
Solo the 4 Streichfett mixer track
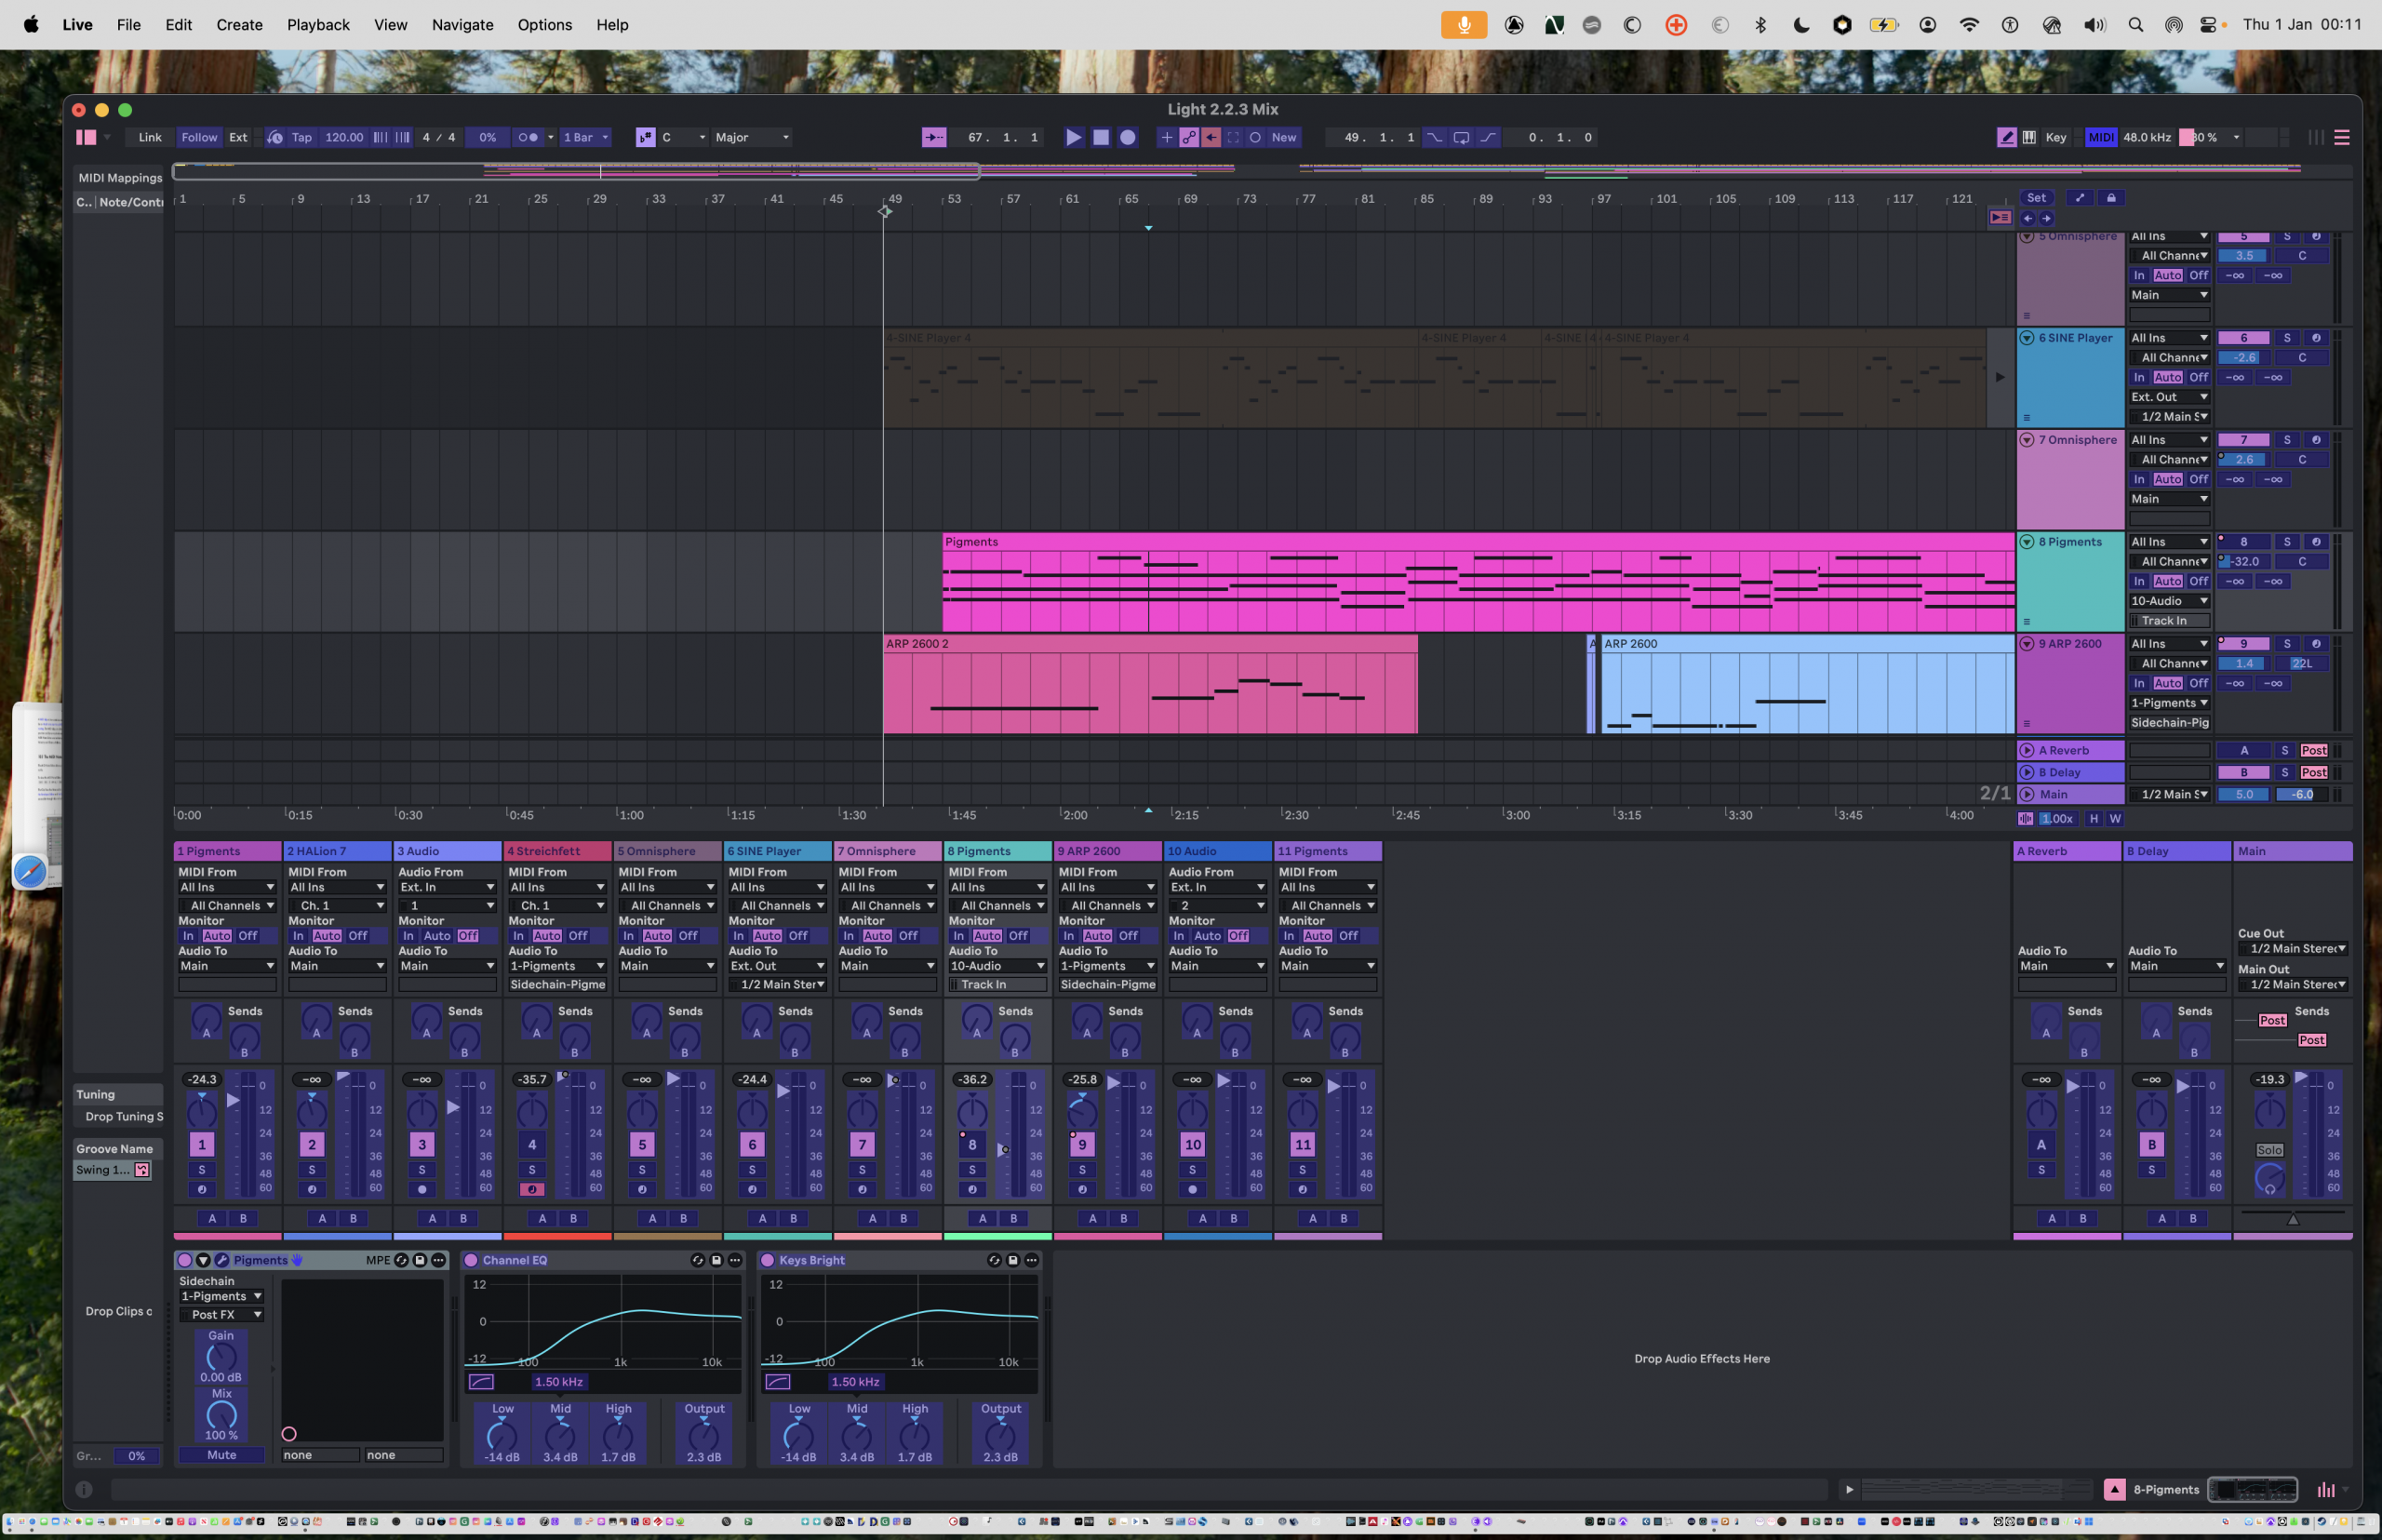pyautogui.click(x=531, y=1170)
